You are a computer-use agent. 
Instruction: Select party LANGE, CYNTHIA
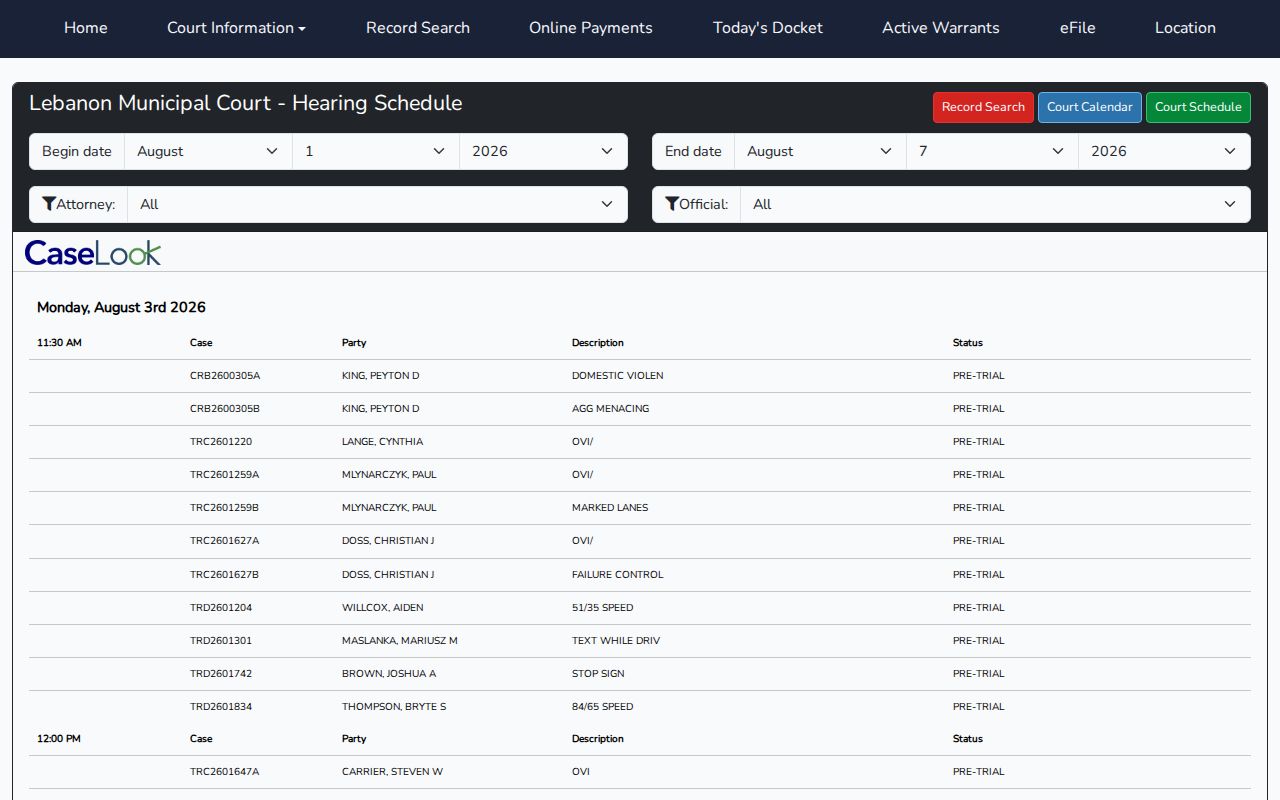(x=382, y=442)
